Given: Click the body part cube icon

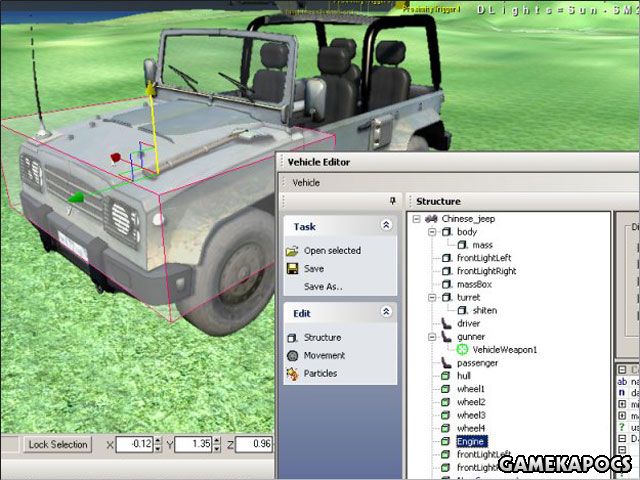Looking at the screenshot, I should coord(447,232).
